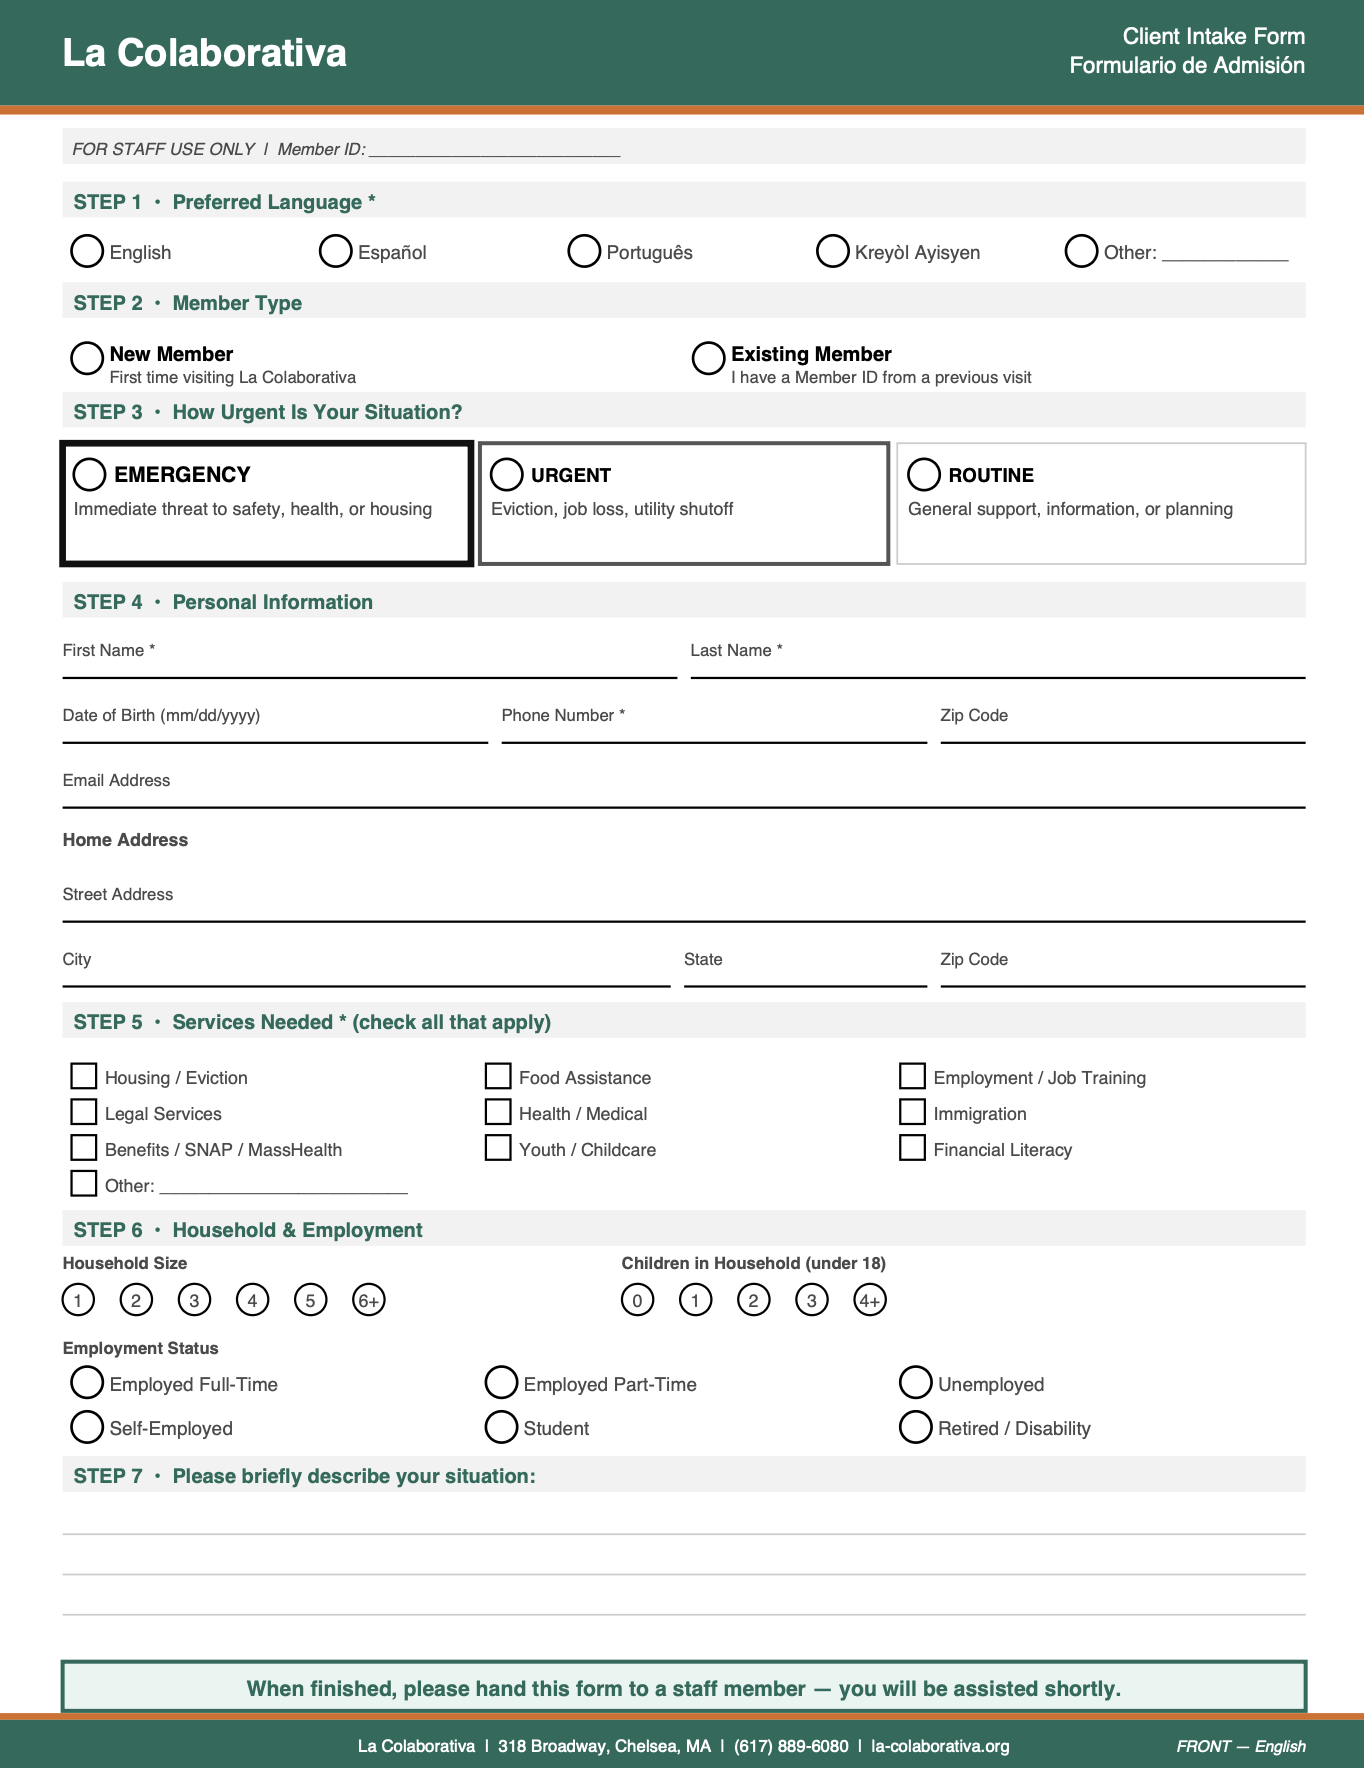
Task: Select the Other language radio button
Action: pyautogui.click(x=1081, y=251)
